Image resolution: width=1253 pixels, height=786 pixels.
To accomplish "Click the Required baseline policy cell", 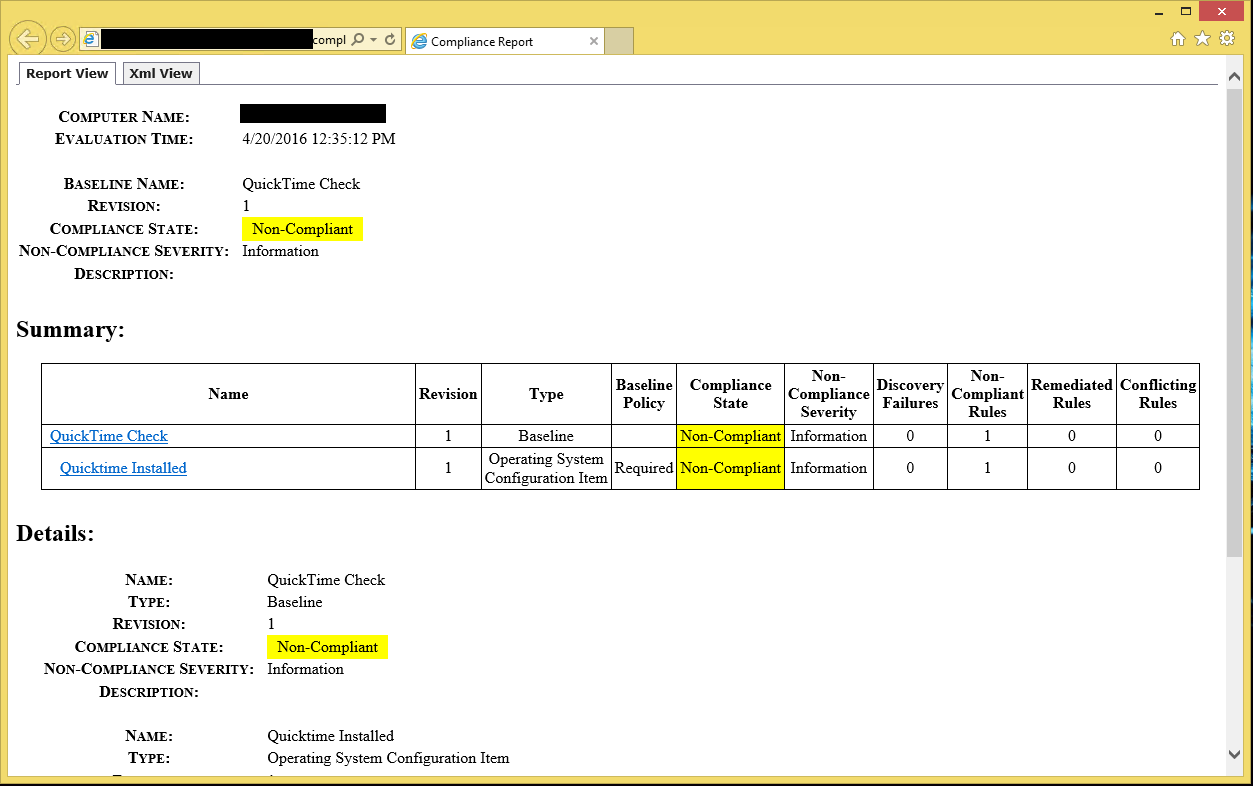I will click(644, 468).
